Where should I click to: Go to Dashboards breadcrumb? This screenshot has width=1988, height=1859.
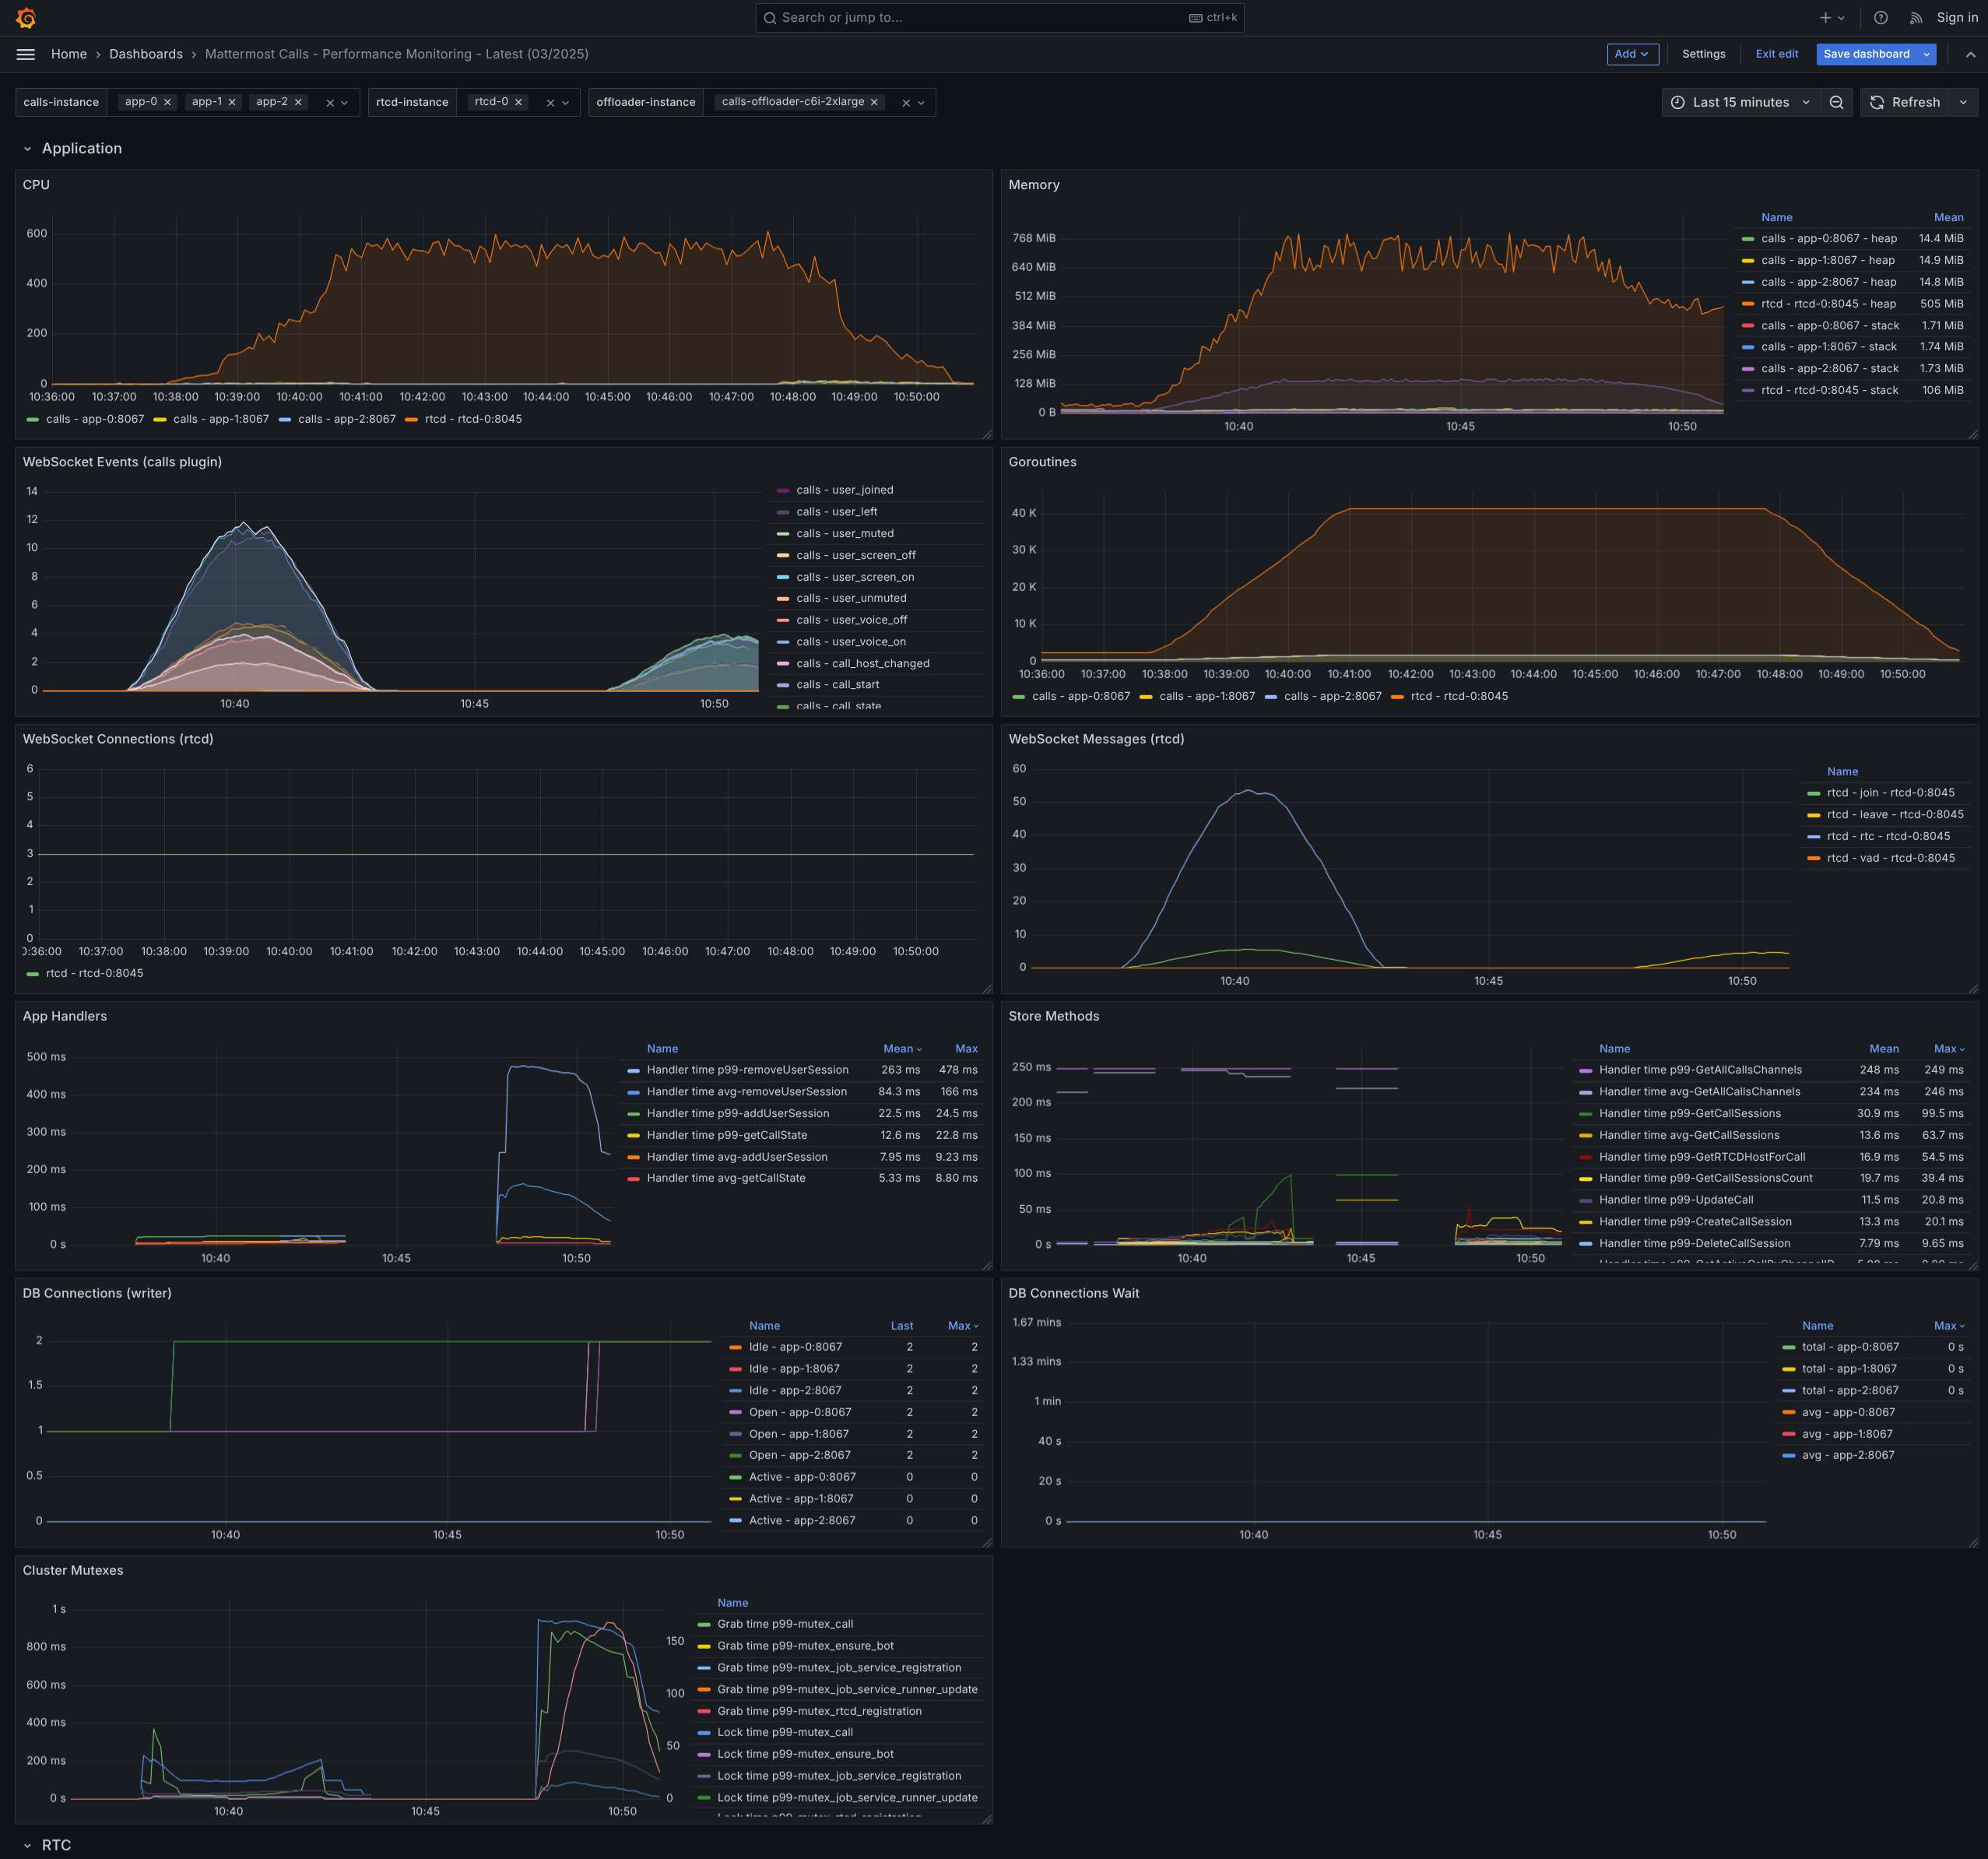pyautogui.click(x=146, y=54)
